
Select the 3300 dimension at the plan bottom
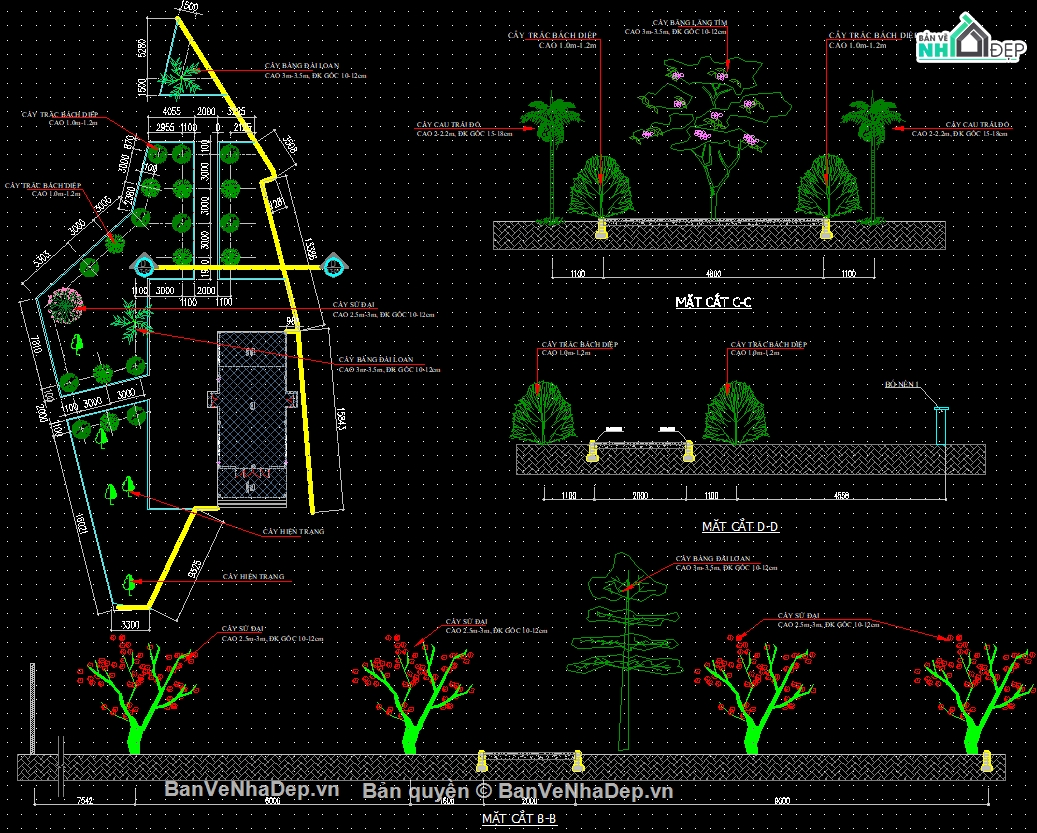click(x=130, y=624)
